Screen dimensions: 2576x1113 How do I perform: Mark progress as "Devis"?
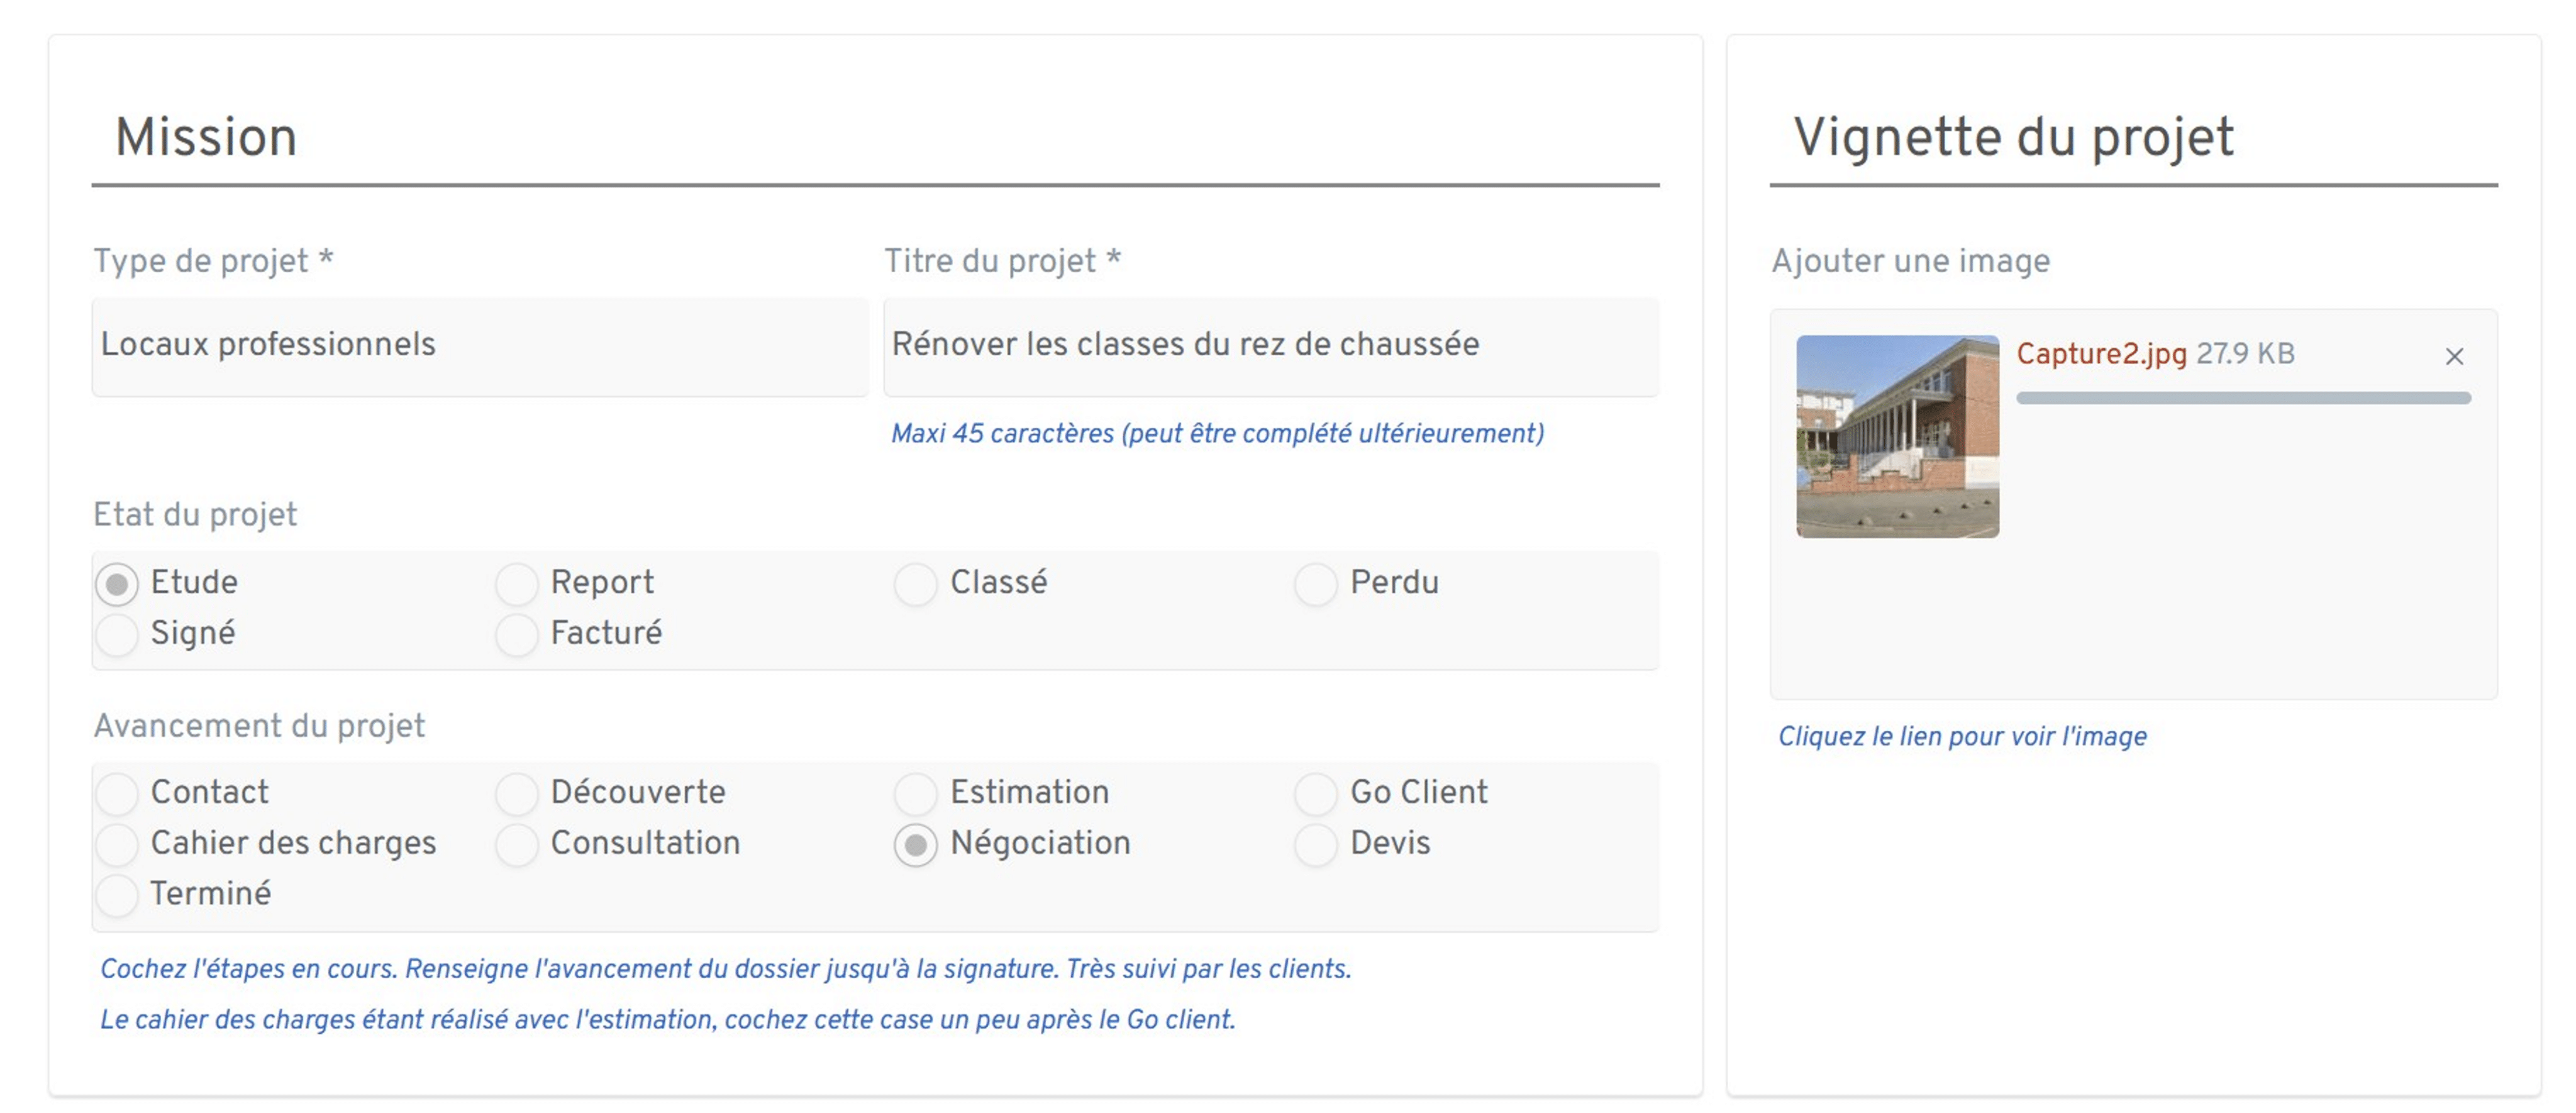point(1315,844)
